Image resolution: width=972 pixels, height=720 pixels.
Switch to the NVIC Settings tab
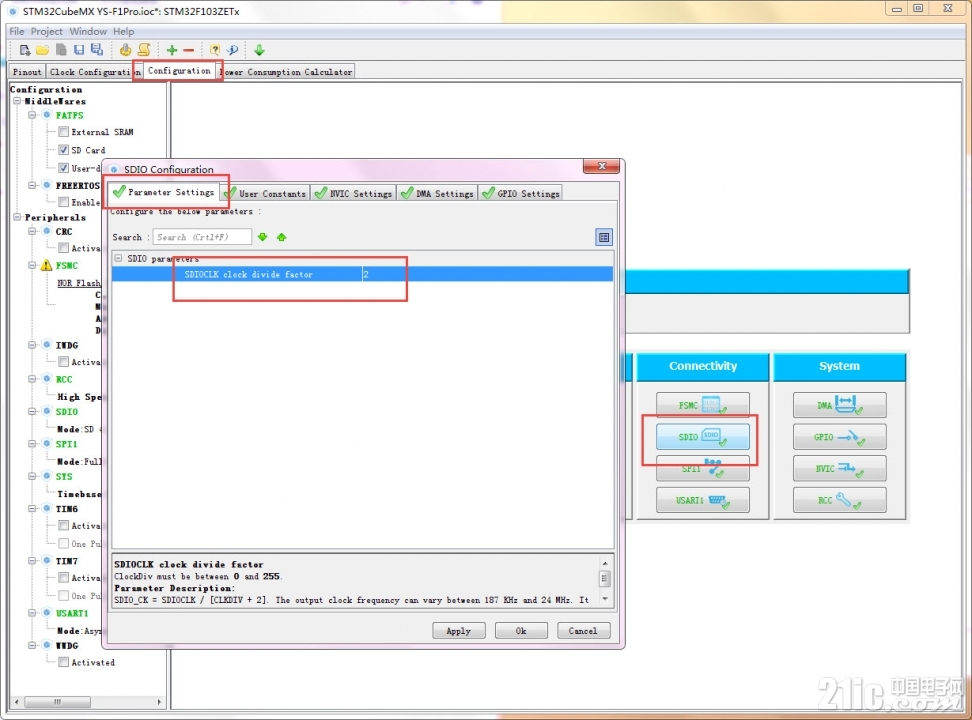pyautogui.click(x=353, y=193)
